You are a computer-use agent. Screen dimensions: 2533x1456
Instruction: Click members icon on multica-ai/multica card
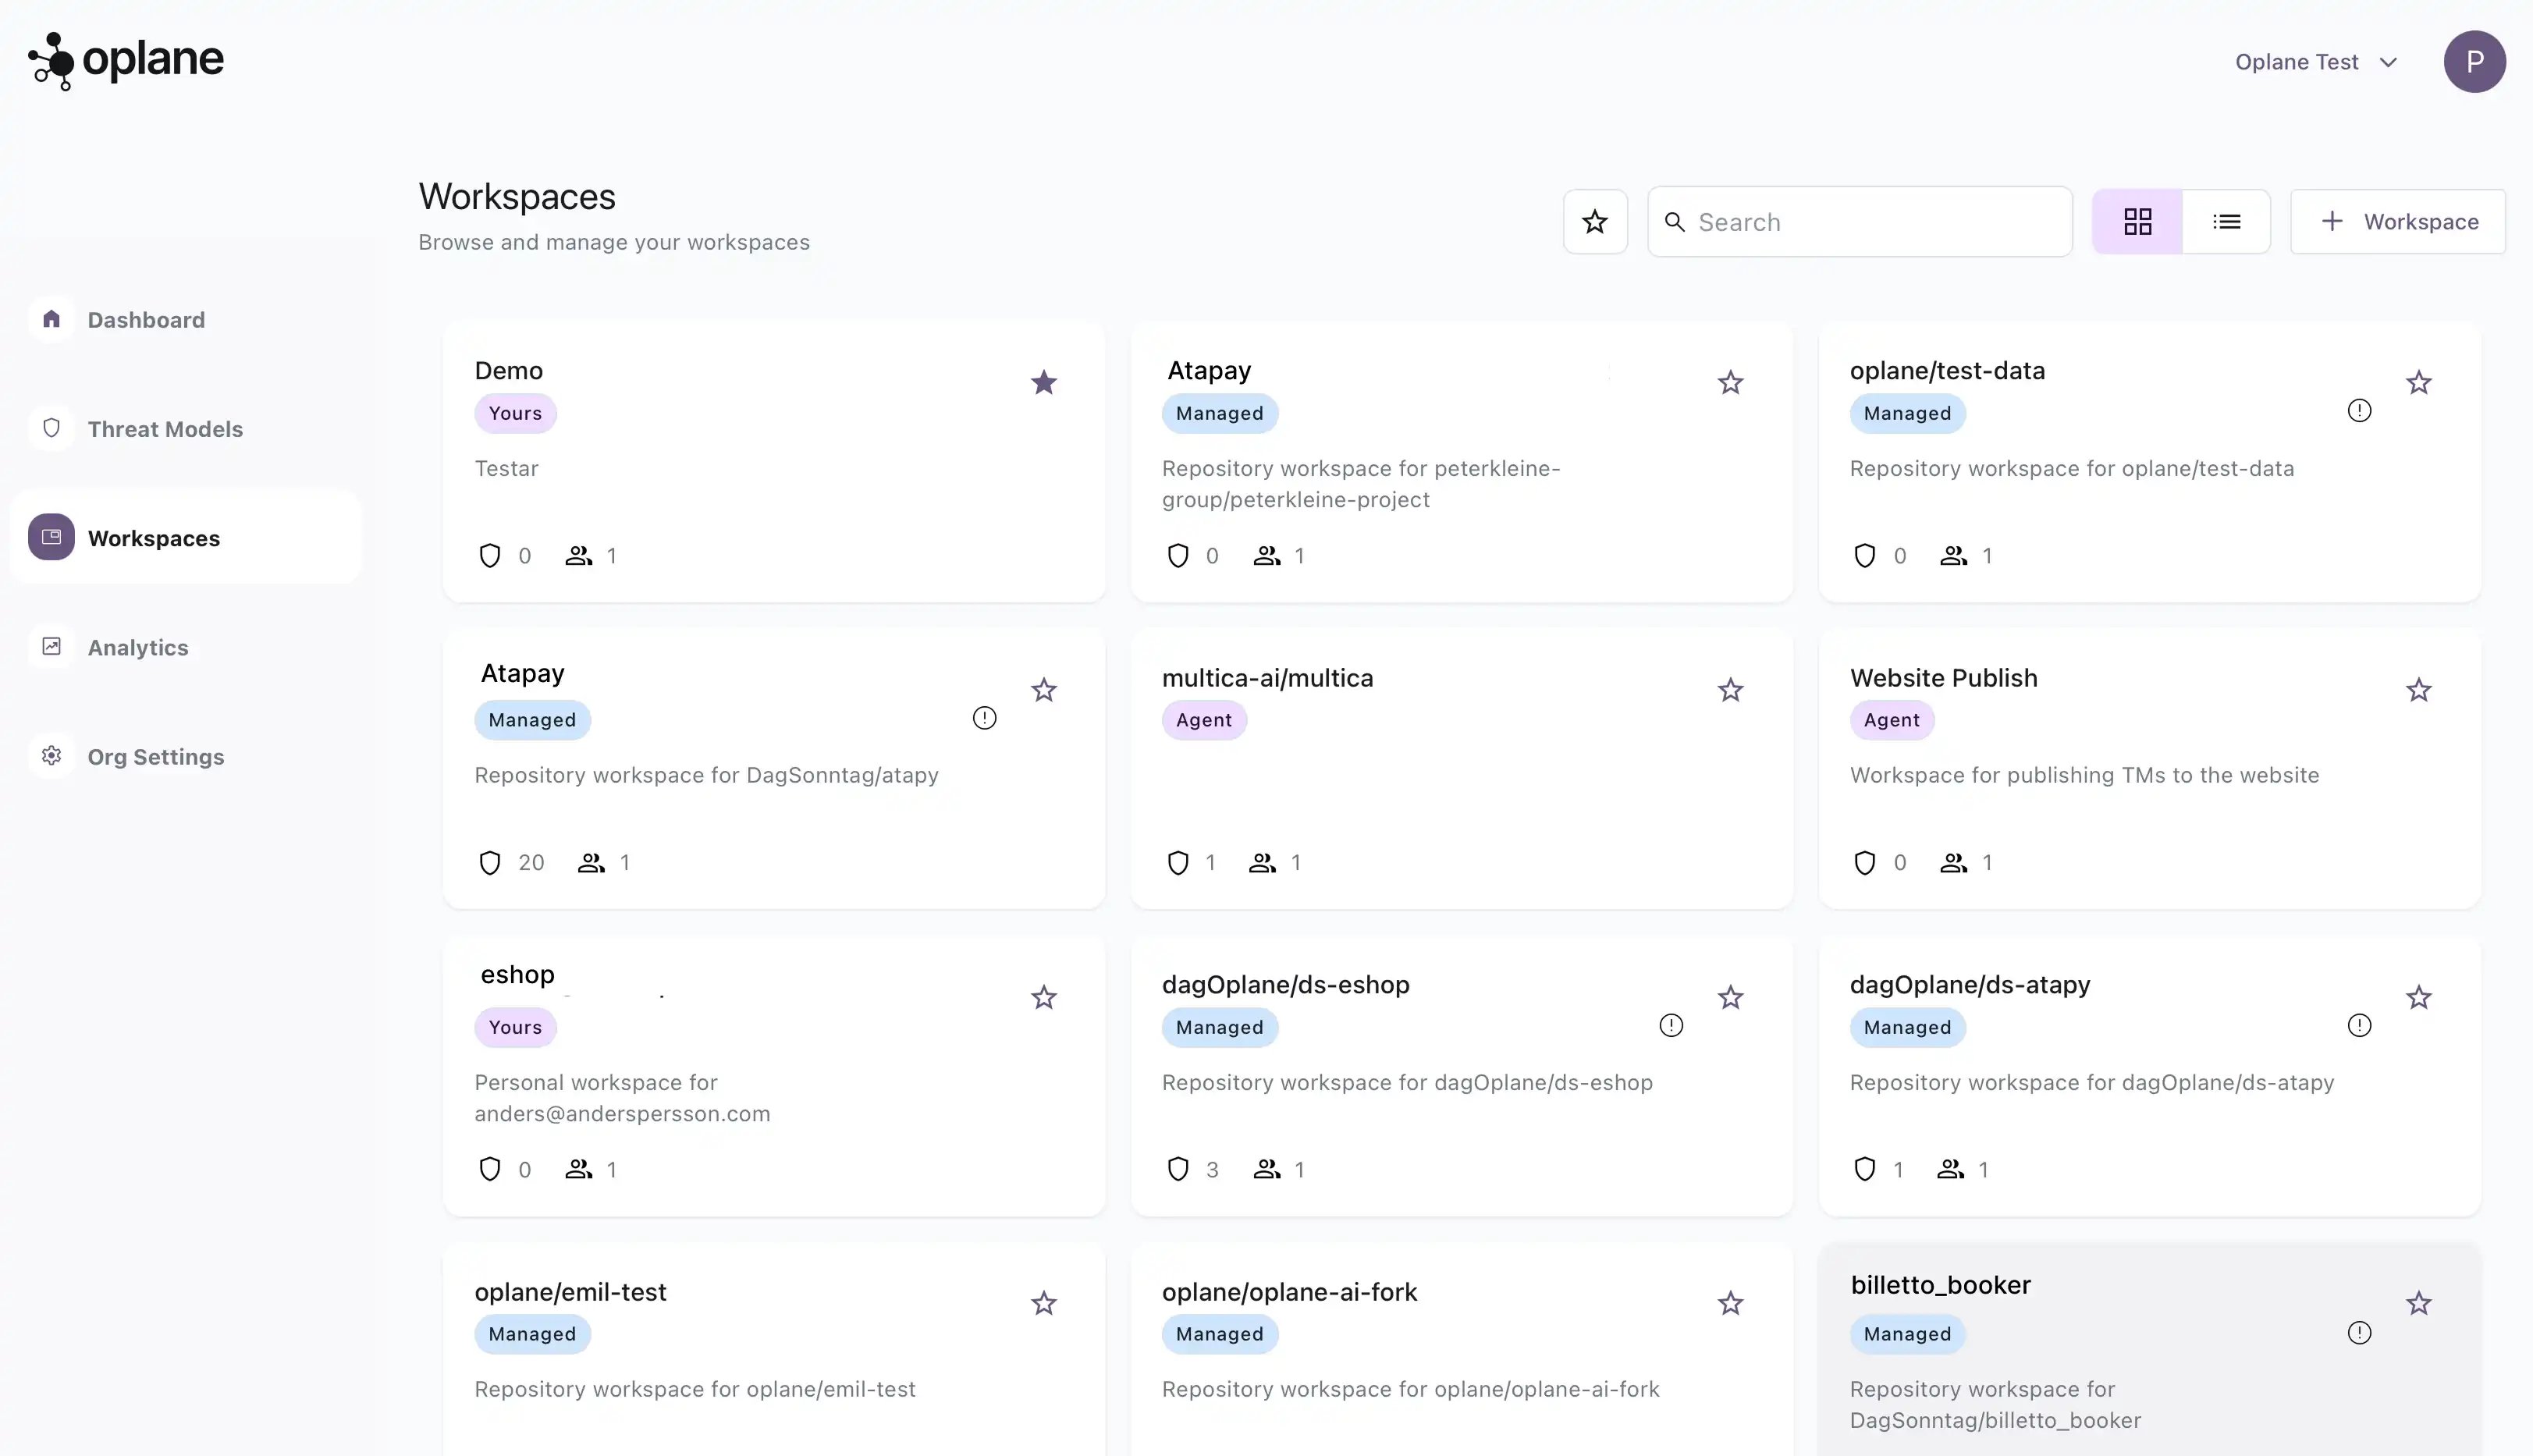[1262, 863]
